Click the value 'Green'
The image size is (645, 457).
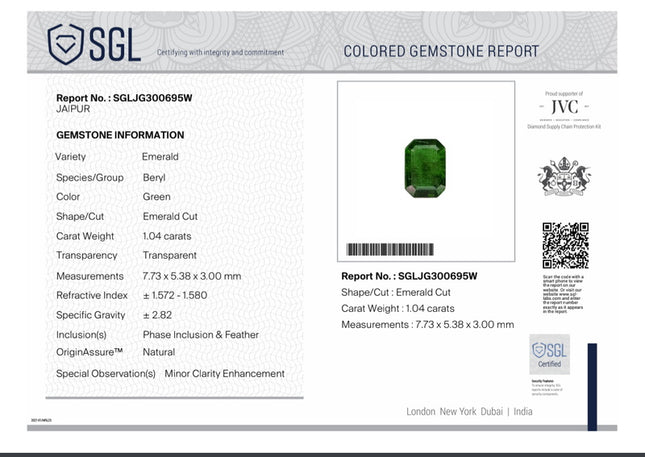[x=157, y=197]
